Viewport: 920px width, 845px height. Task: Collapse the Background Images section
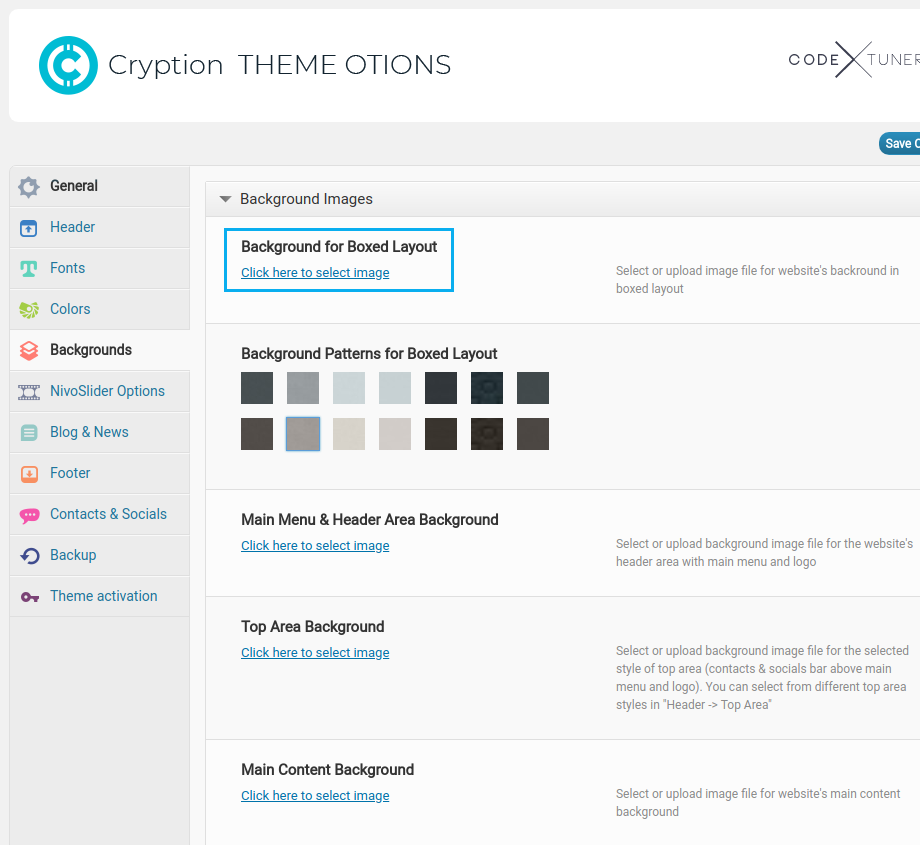(225, 199)
